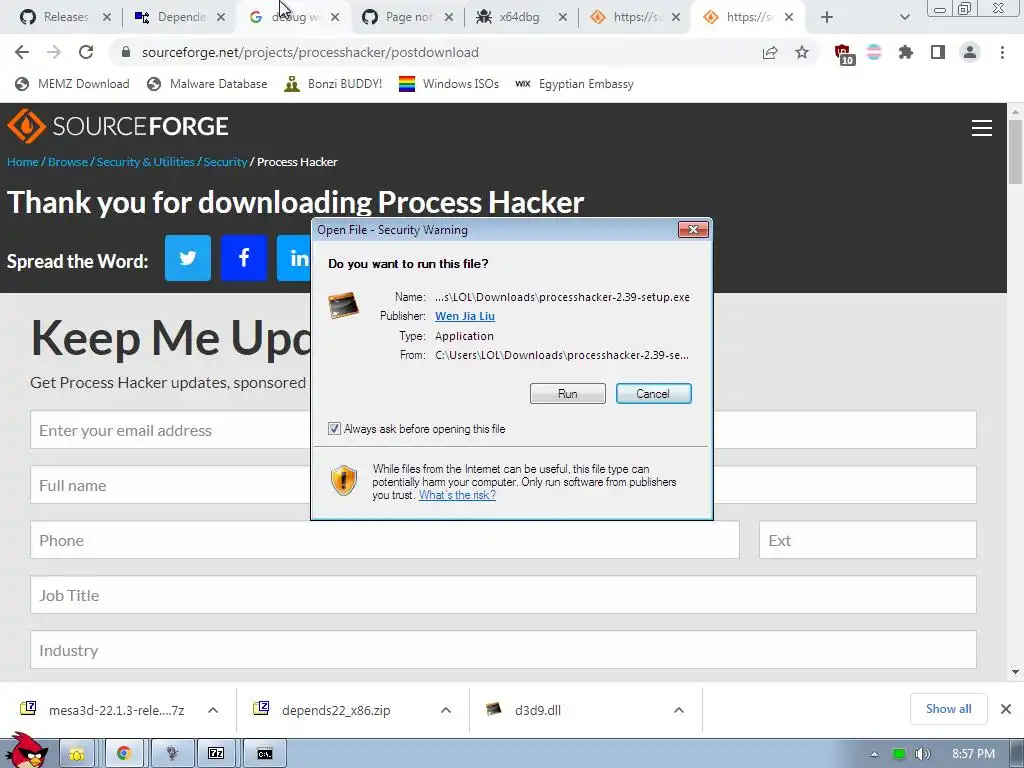Show hidden tray icons arrow
Screen dimensions: 1024x768
874,754
